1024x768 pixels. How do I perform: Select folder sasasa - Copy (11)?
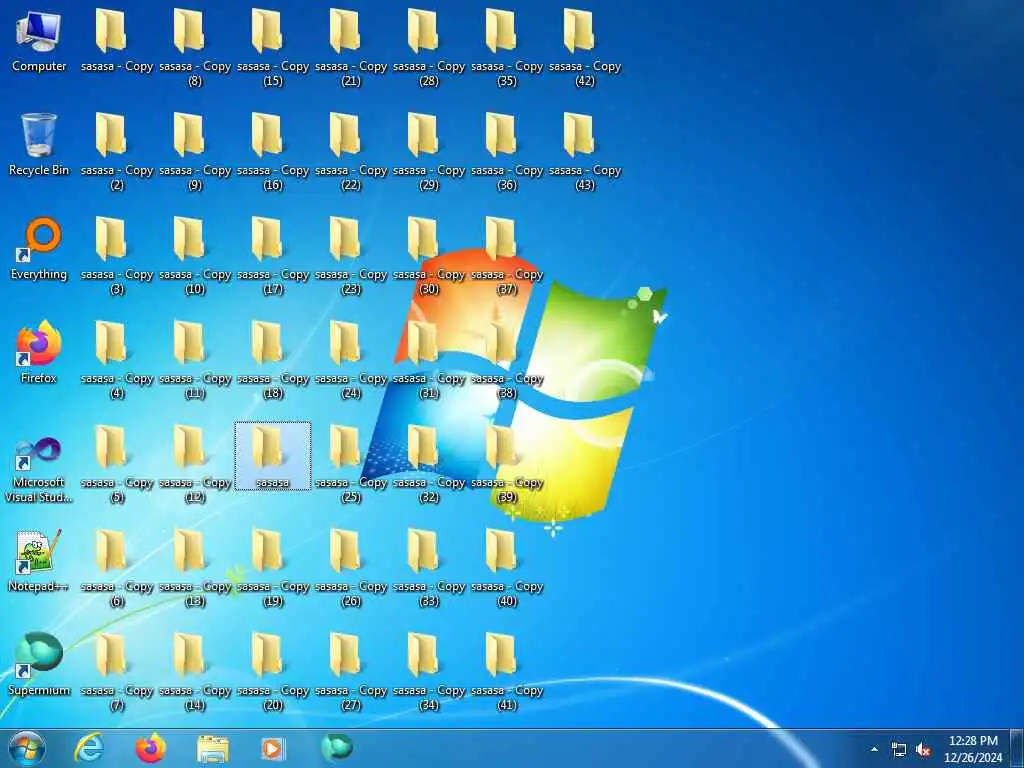point(195,360)
